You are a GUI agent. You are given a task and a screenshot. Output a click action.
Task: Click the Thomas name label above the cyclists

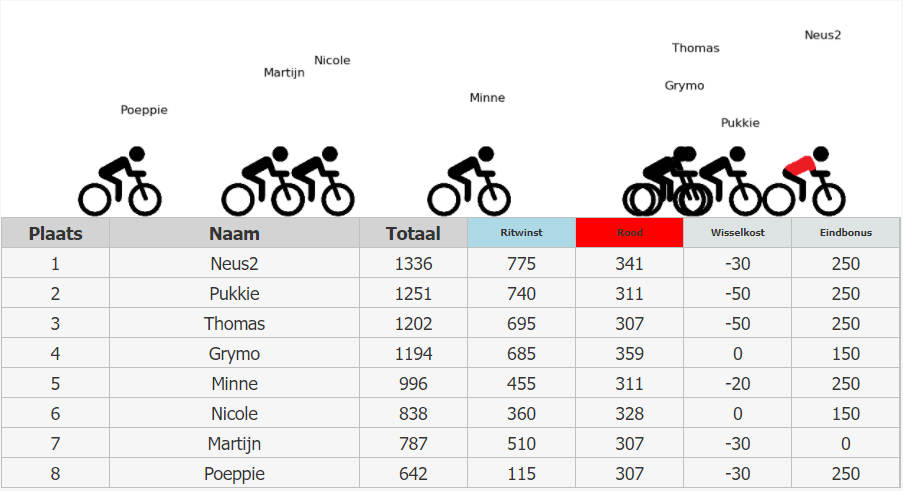point(695,48)
